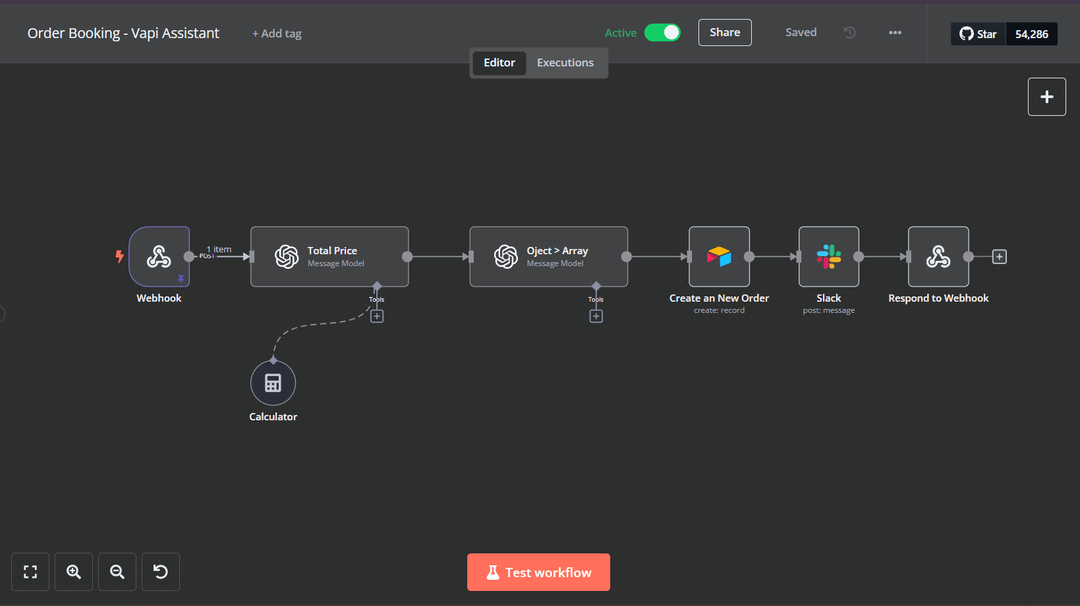
Task: Select the Webhook trigger node icon
Action: (x=159, y=256)
